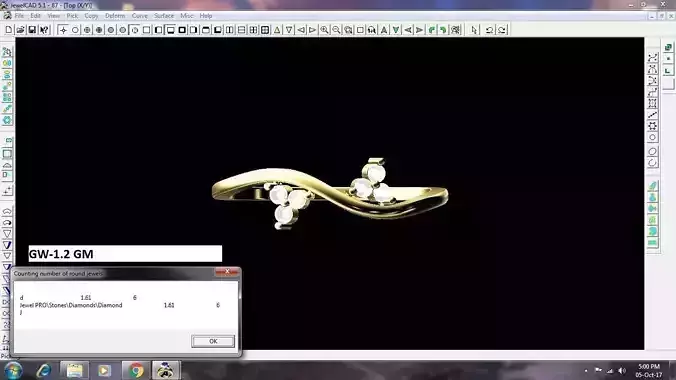676x380 pixels.
Task: Open Chrome from the taskbar
Action: pos(135,371)
